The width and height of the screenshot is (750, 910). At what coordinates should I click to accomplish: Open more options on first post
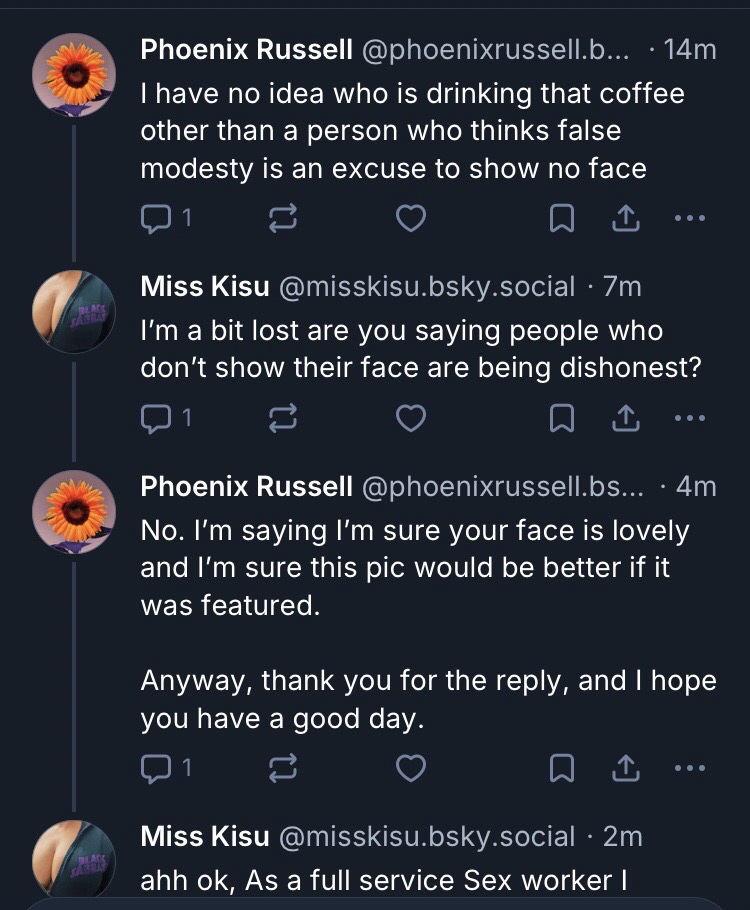[690, 218]
